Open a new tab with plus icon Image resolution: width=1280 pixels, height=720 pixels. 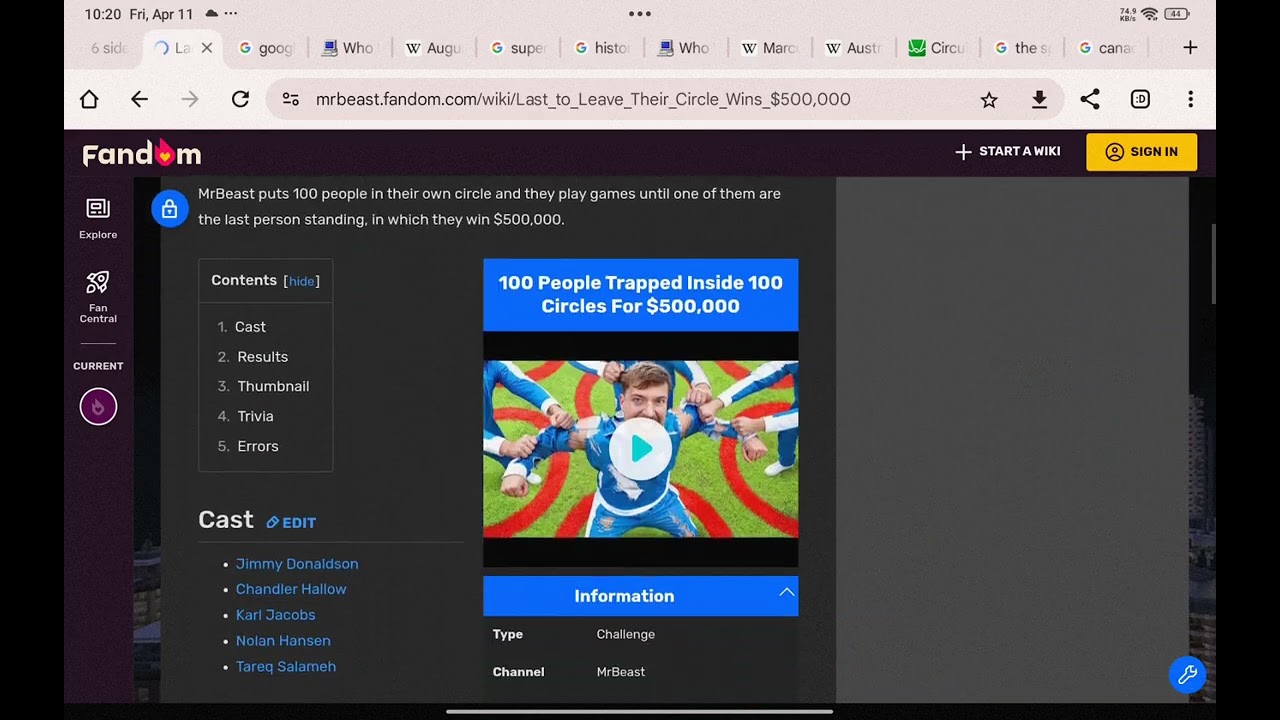pos(1190,47)
